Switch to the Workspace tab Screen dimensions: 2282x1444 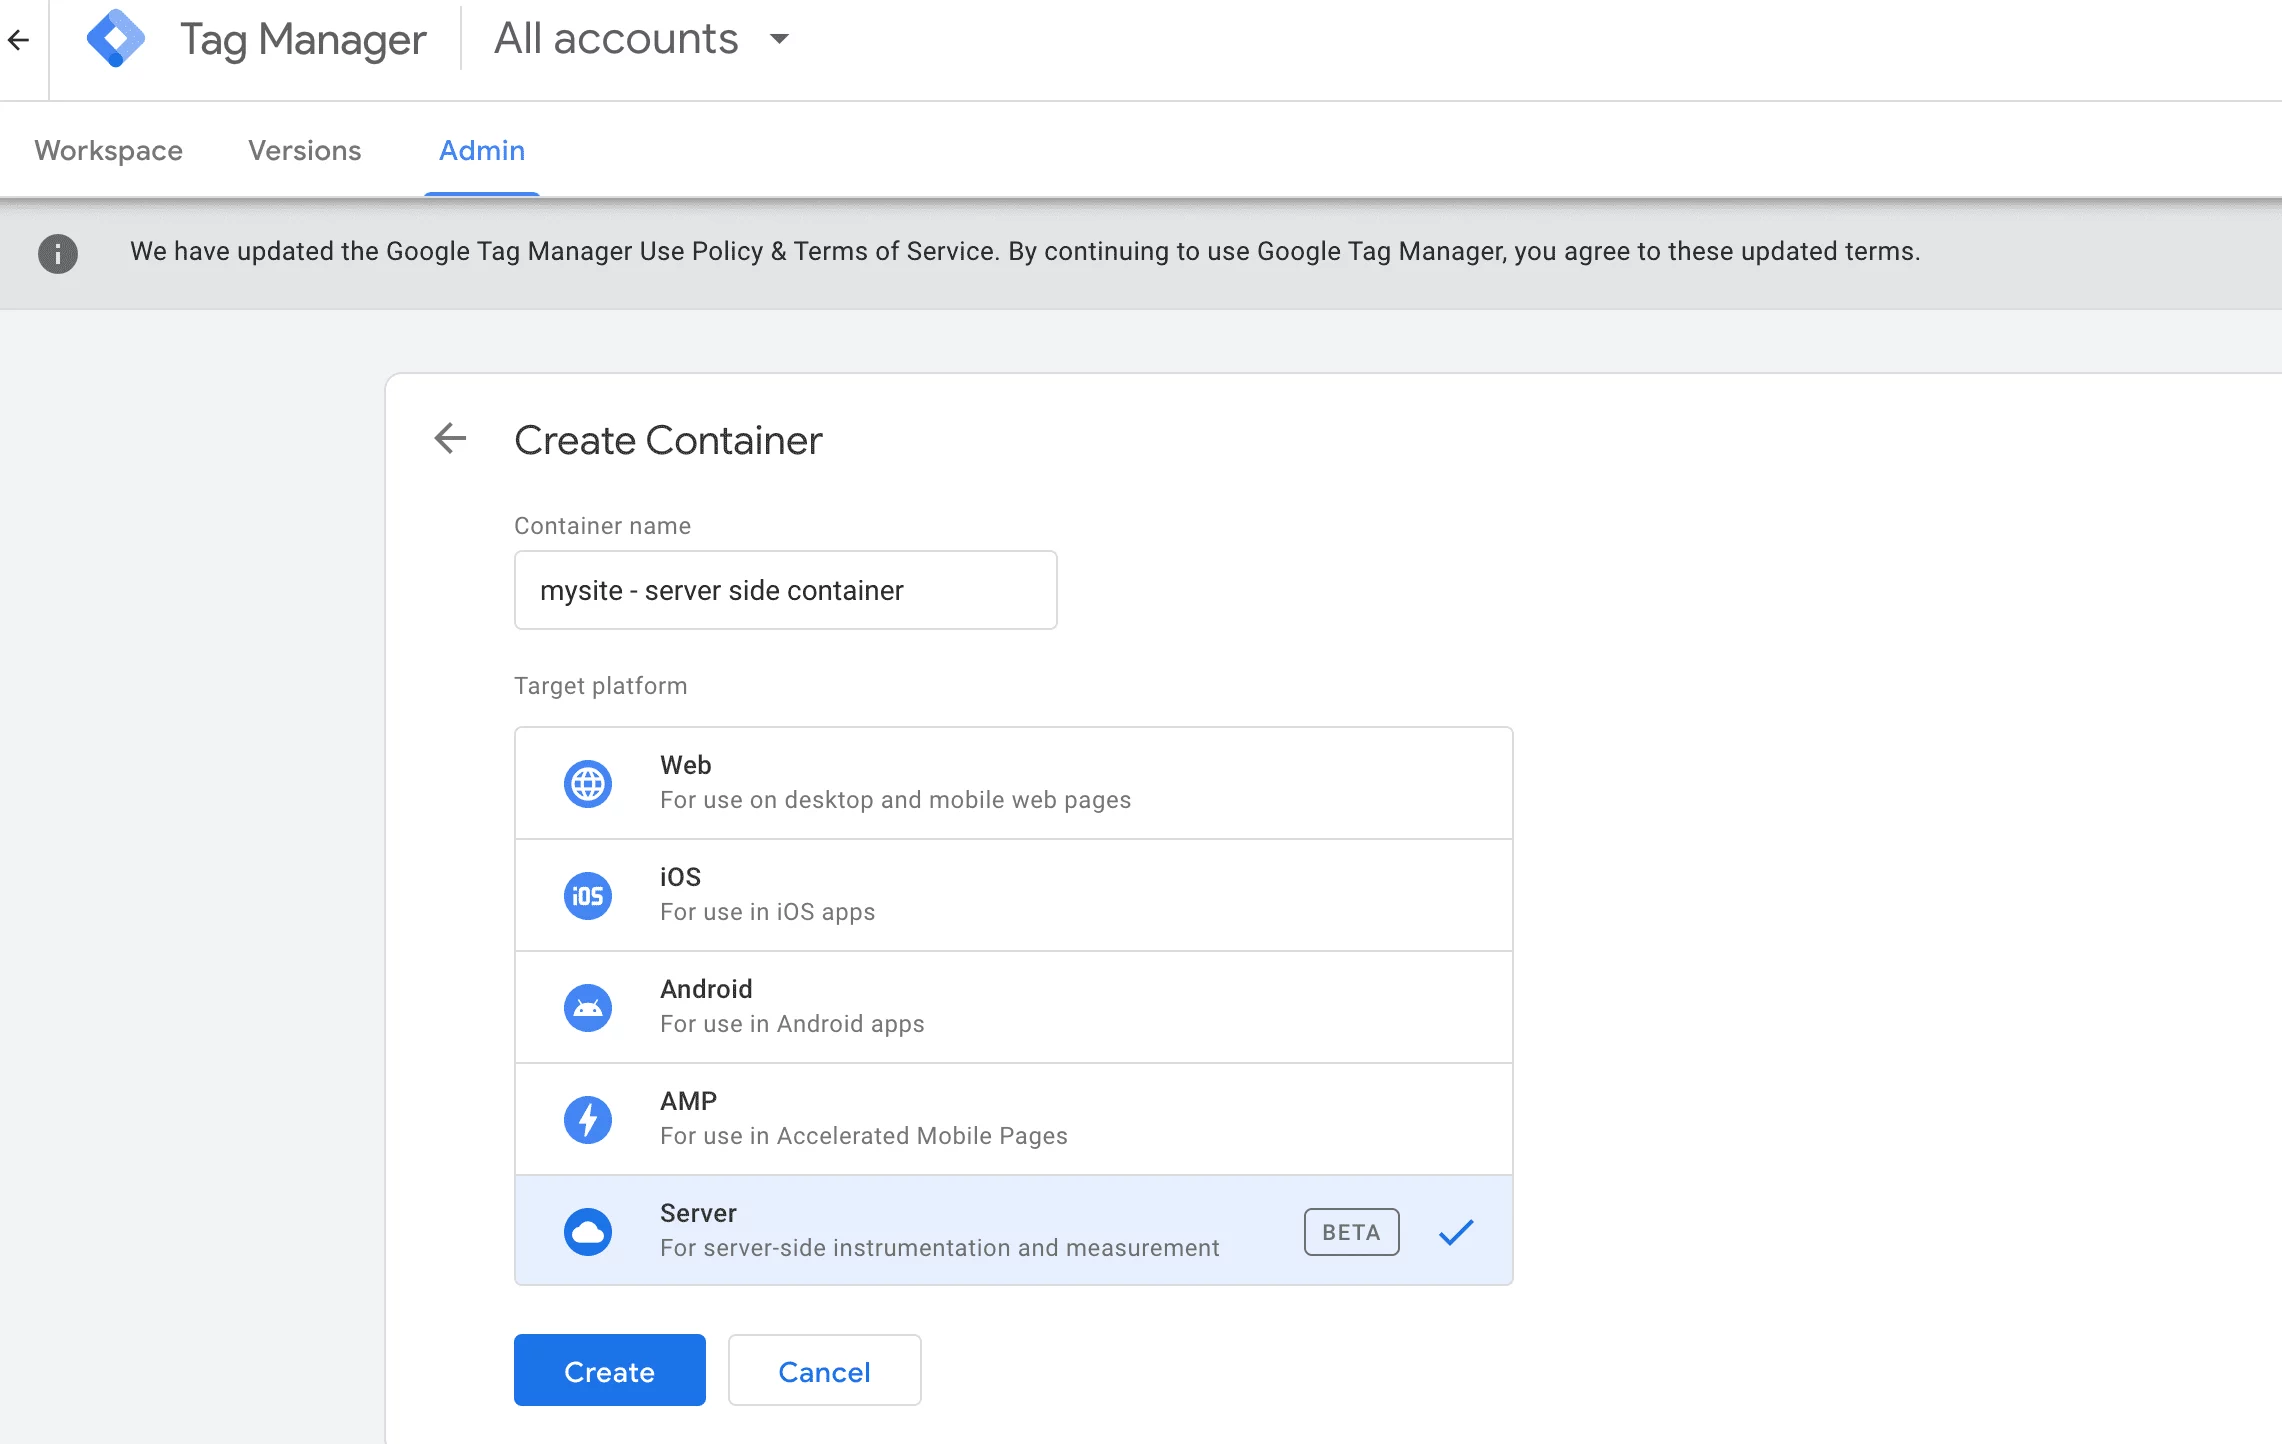(x=109, y=151)
